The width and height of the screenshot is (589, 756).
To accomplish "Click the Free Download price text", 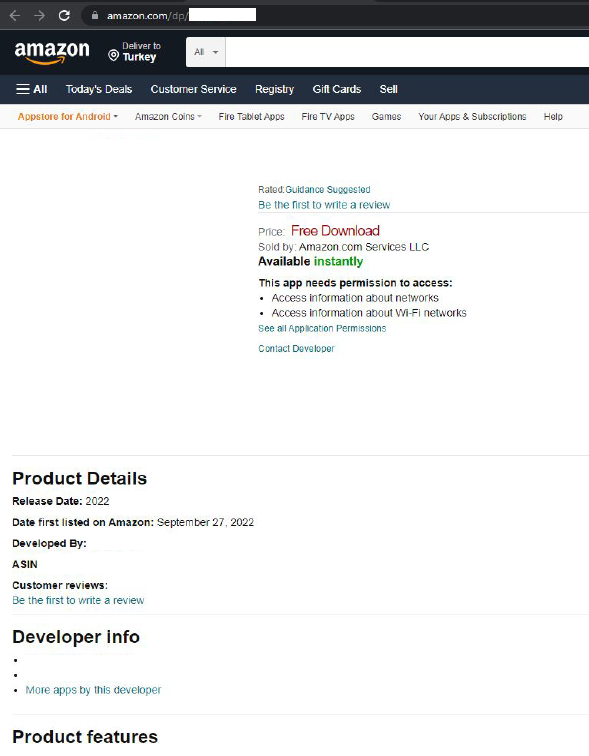I will (x=335, y=230).
